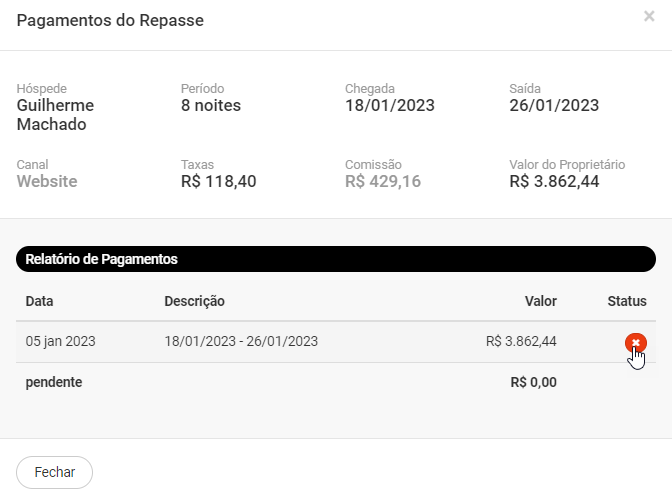Select the Relatório de Pagamentos header bar
672x502 pixels.
(336, 259)
